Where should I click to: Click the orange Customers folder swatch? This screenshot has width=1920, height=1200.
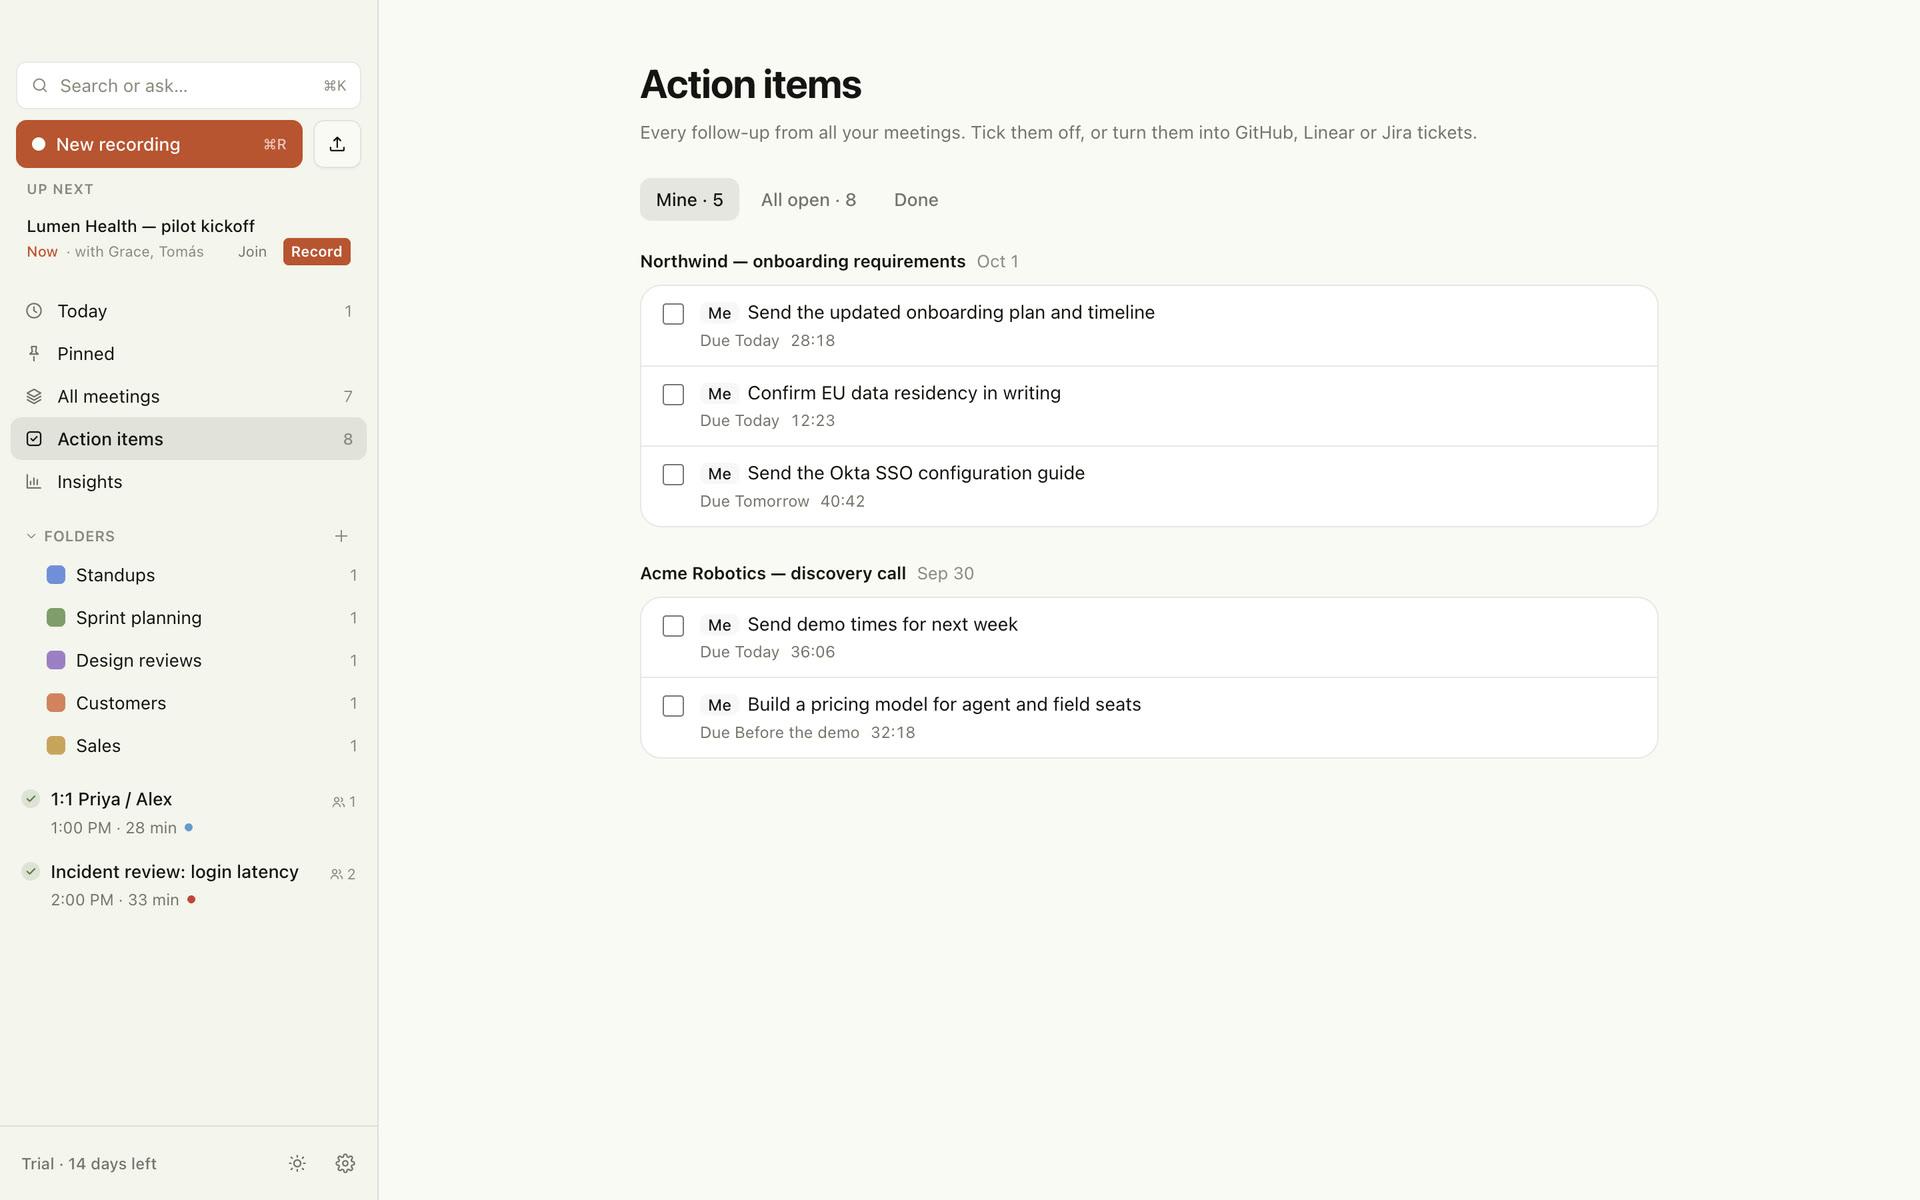coord(56,703)
